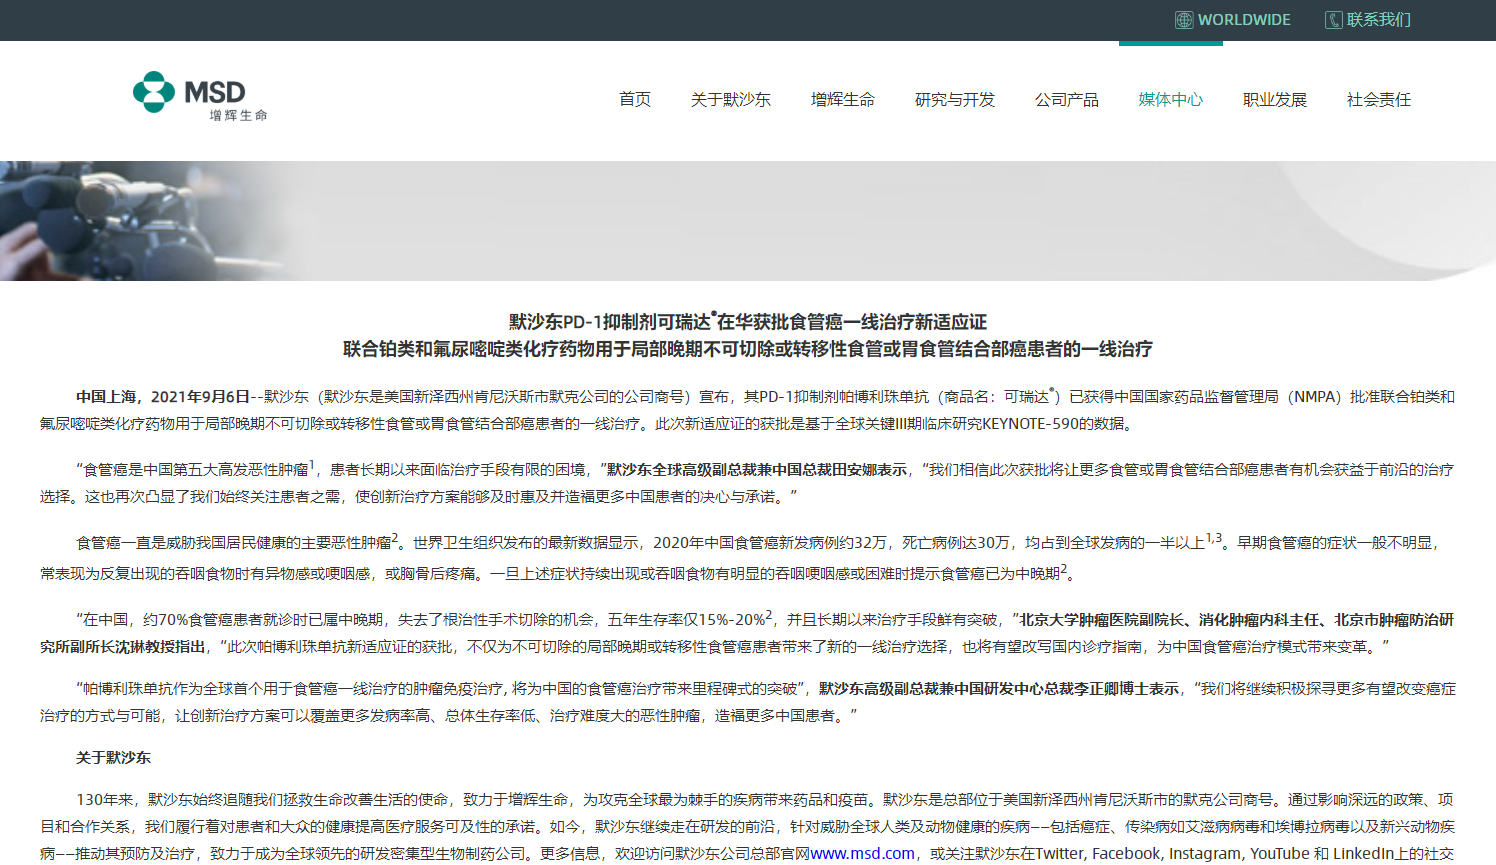
Task: Go to the 社会责任 menu item
Action: [x=1379, y=100]
